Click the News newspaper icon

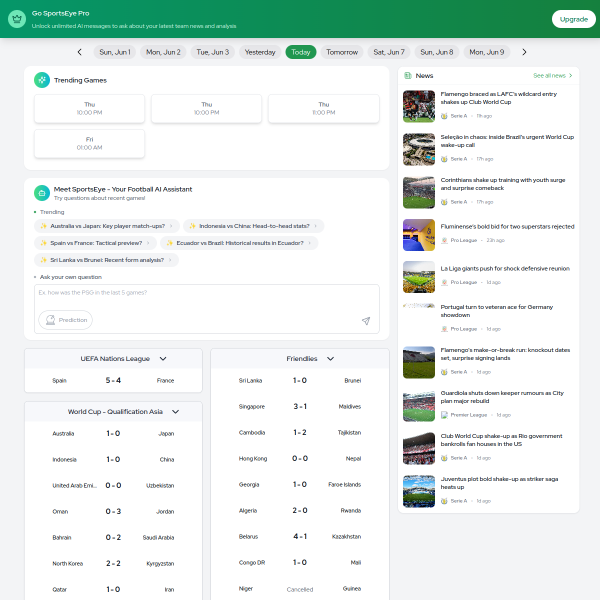coord(408,76)
